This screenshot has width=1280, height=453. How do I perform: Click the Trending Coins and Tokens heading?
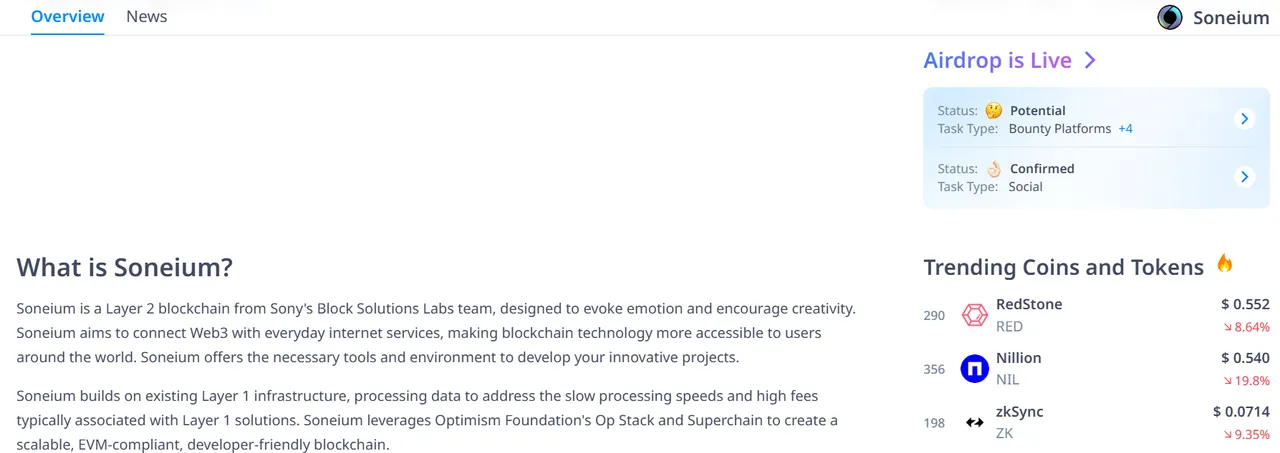coord(1063,267)
